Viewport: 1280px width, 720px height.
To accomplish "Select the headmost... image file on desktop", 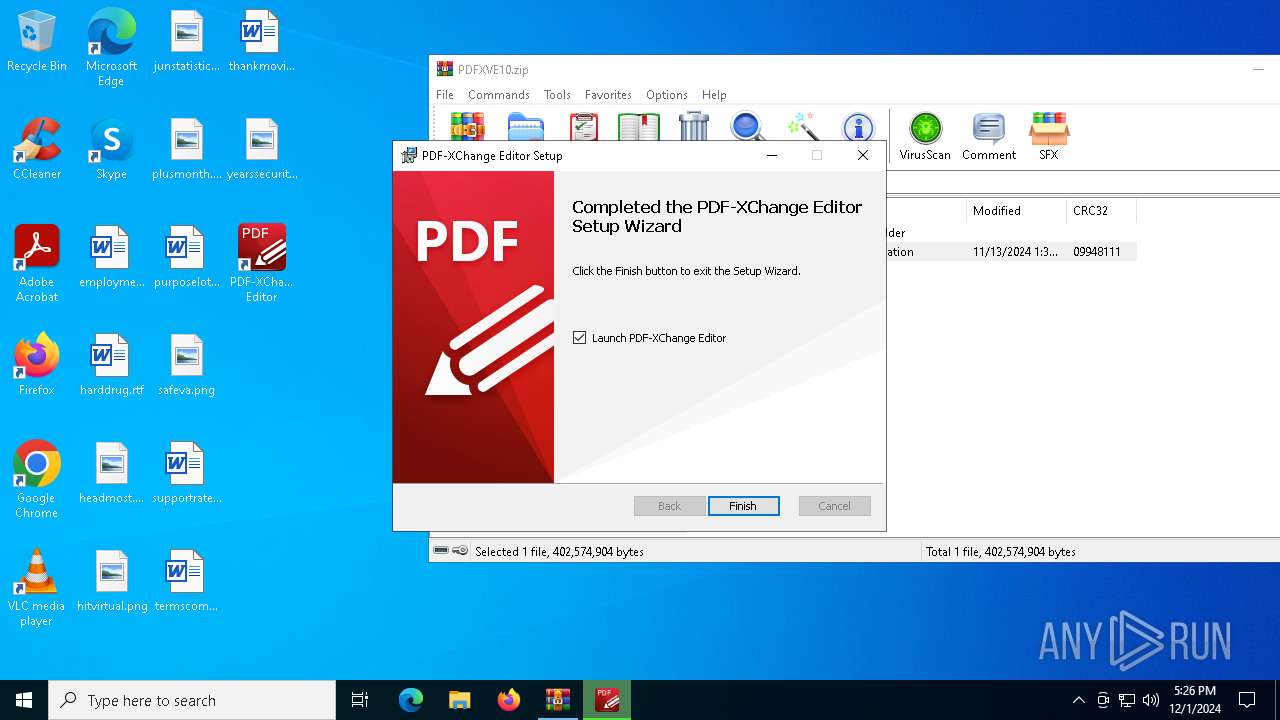I will click(x=111, y=473).
